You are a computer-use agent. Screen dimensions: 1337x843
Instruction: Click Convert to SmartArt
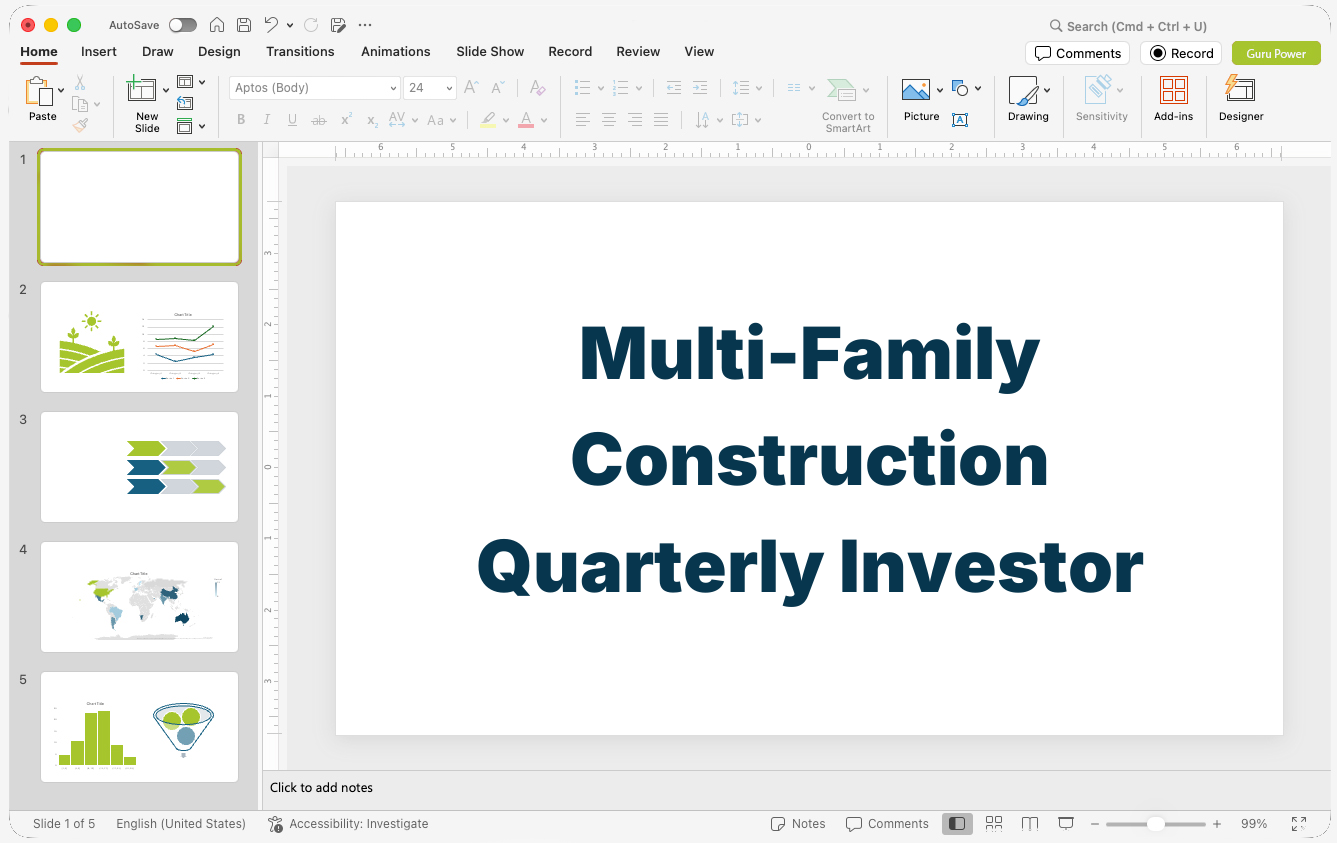[848, 105]
